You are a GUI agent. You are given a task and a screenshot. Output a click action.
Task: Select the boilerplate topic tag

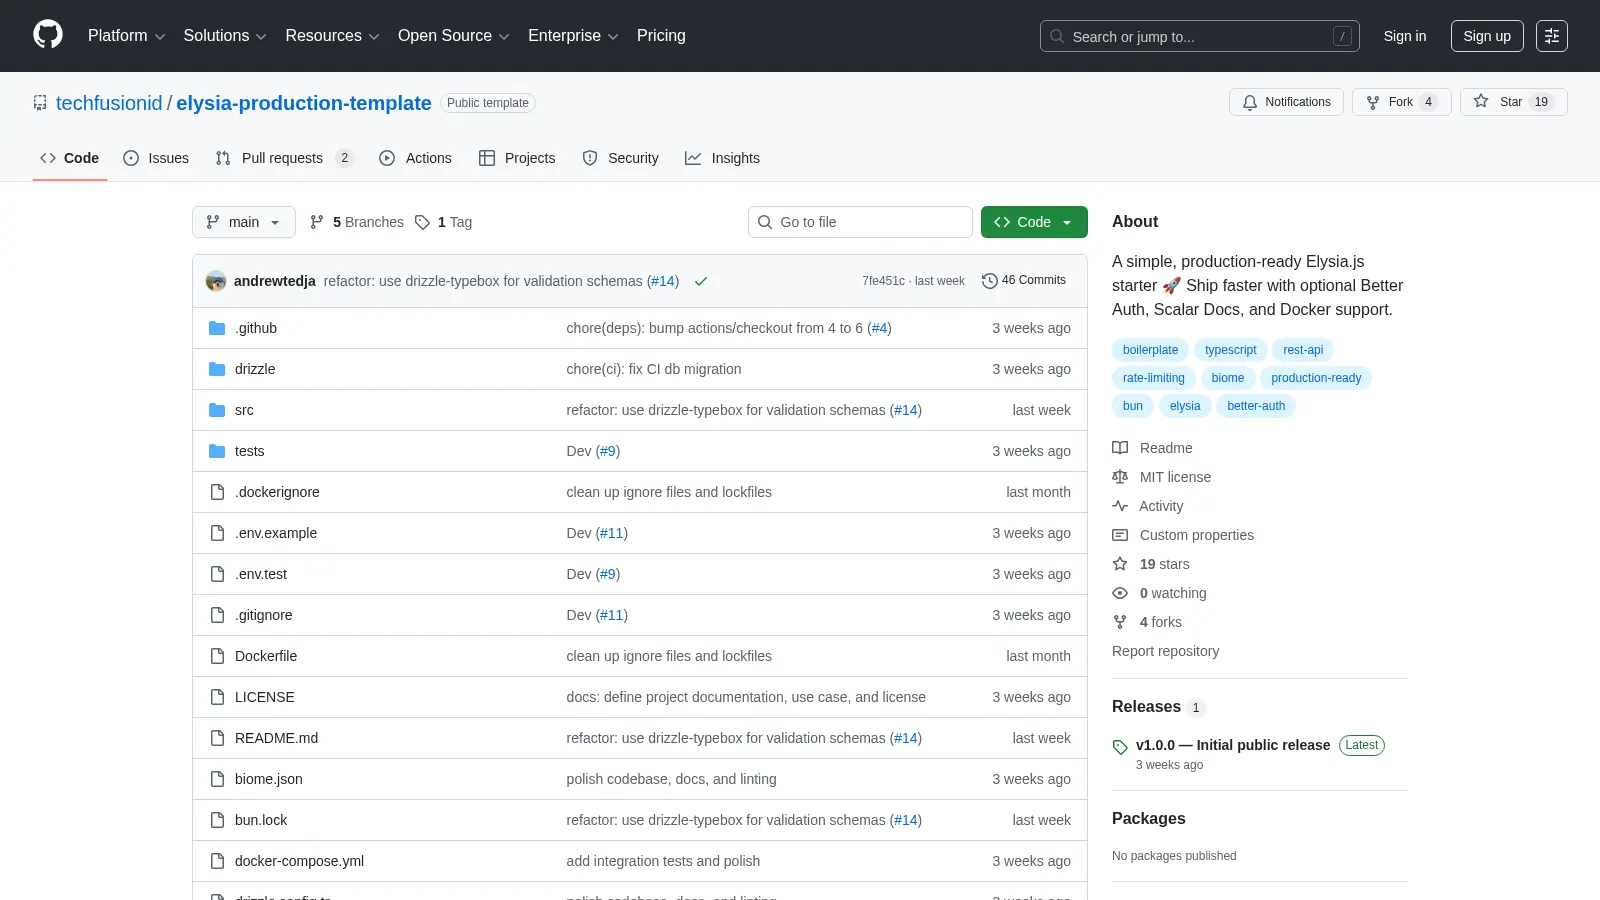(x=1150, y=350)
